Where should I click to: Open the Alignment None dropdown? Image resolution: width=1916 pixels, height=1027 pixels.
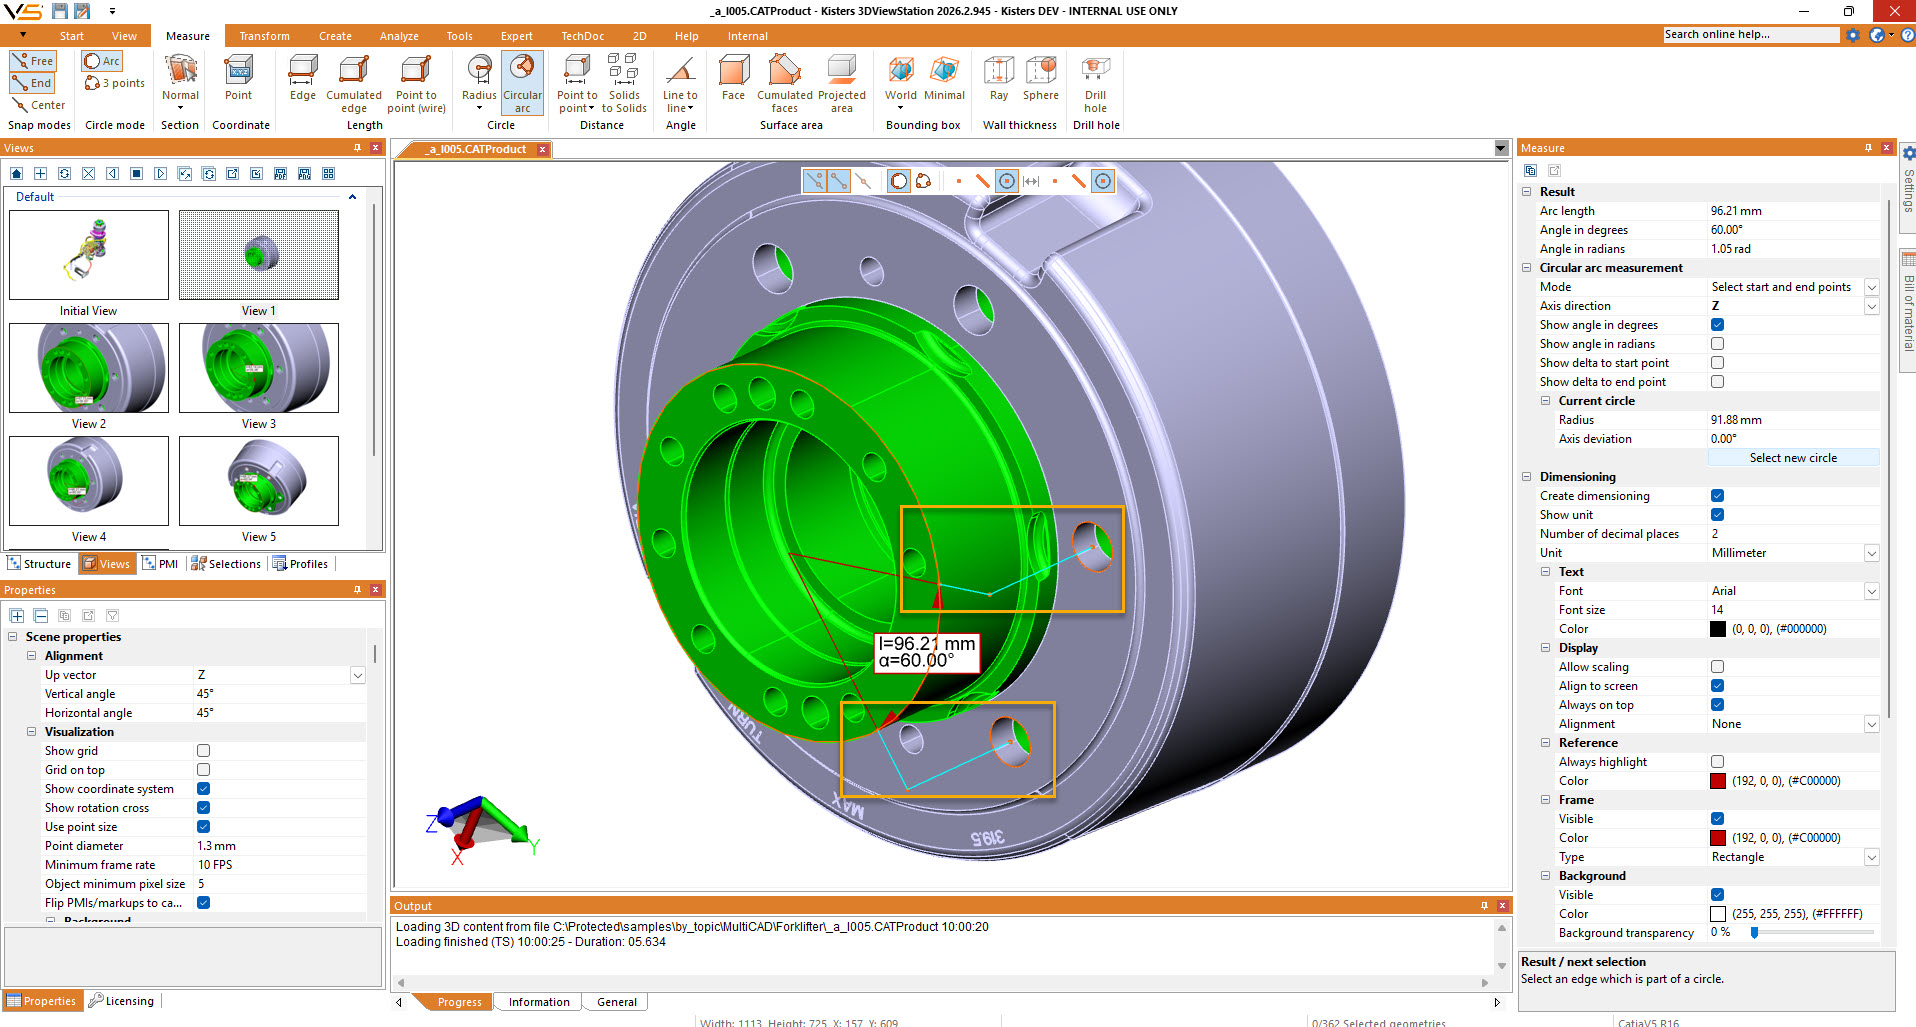coord(1871,724)
